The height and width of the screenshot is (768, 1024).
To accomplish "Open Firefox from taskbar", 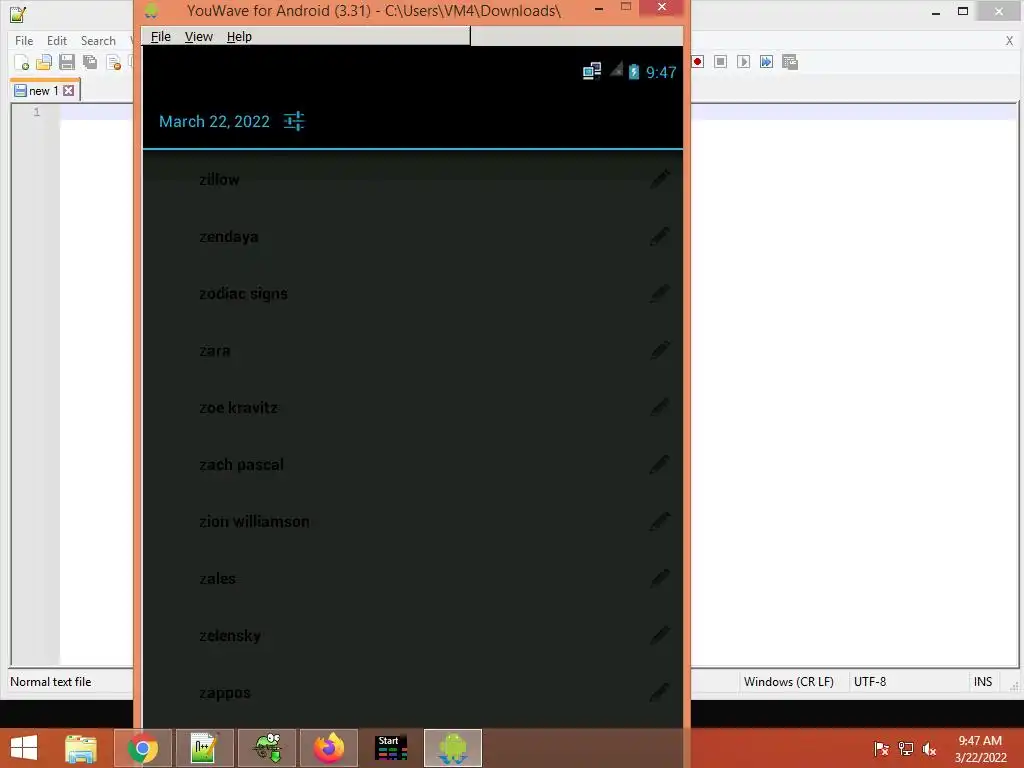I will pos(329,748).
